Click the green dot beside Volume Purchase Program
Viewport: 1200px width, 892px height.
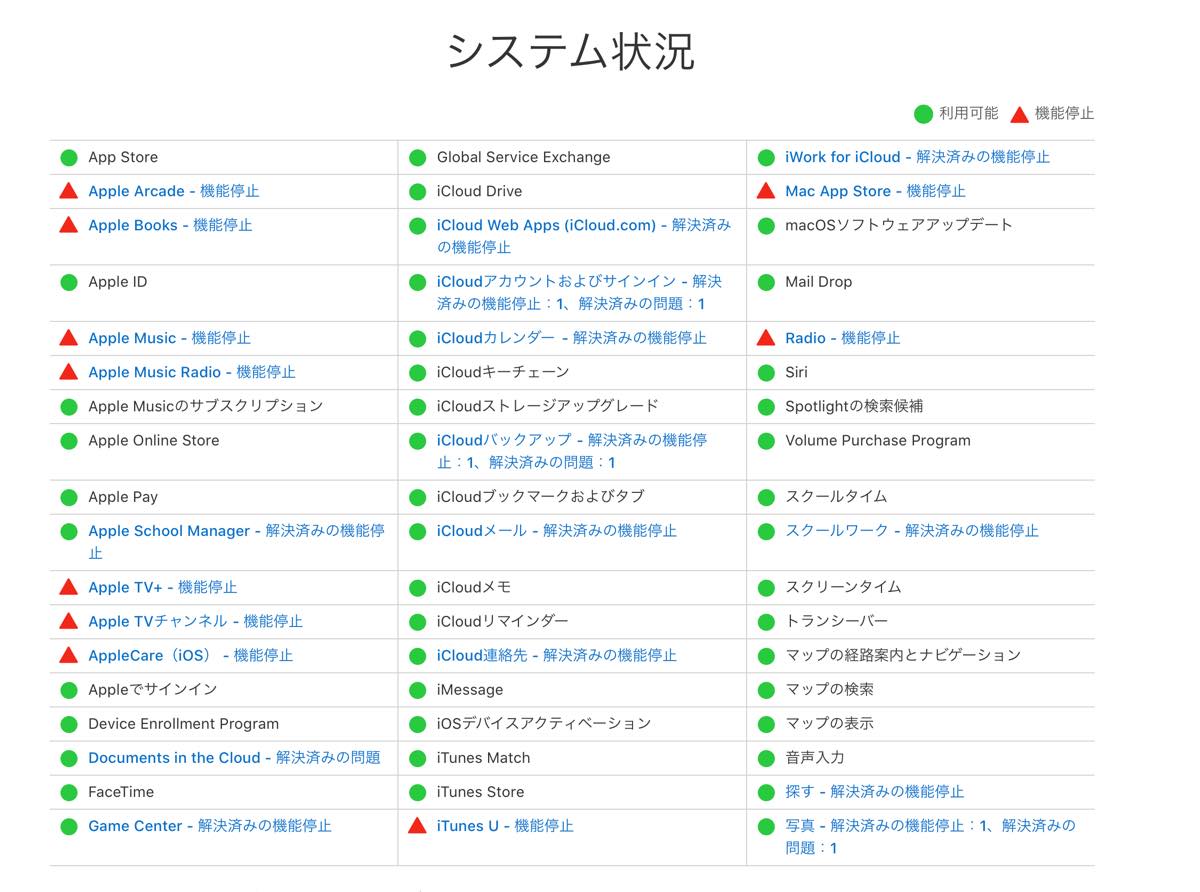[766, 440]
